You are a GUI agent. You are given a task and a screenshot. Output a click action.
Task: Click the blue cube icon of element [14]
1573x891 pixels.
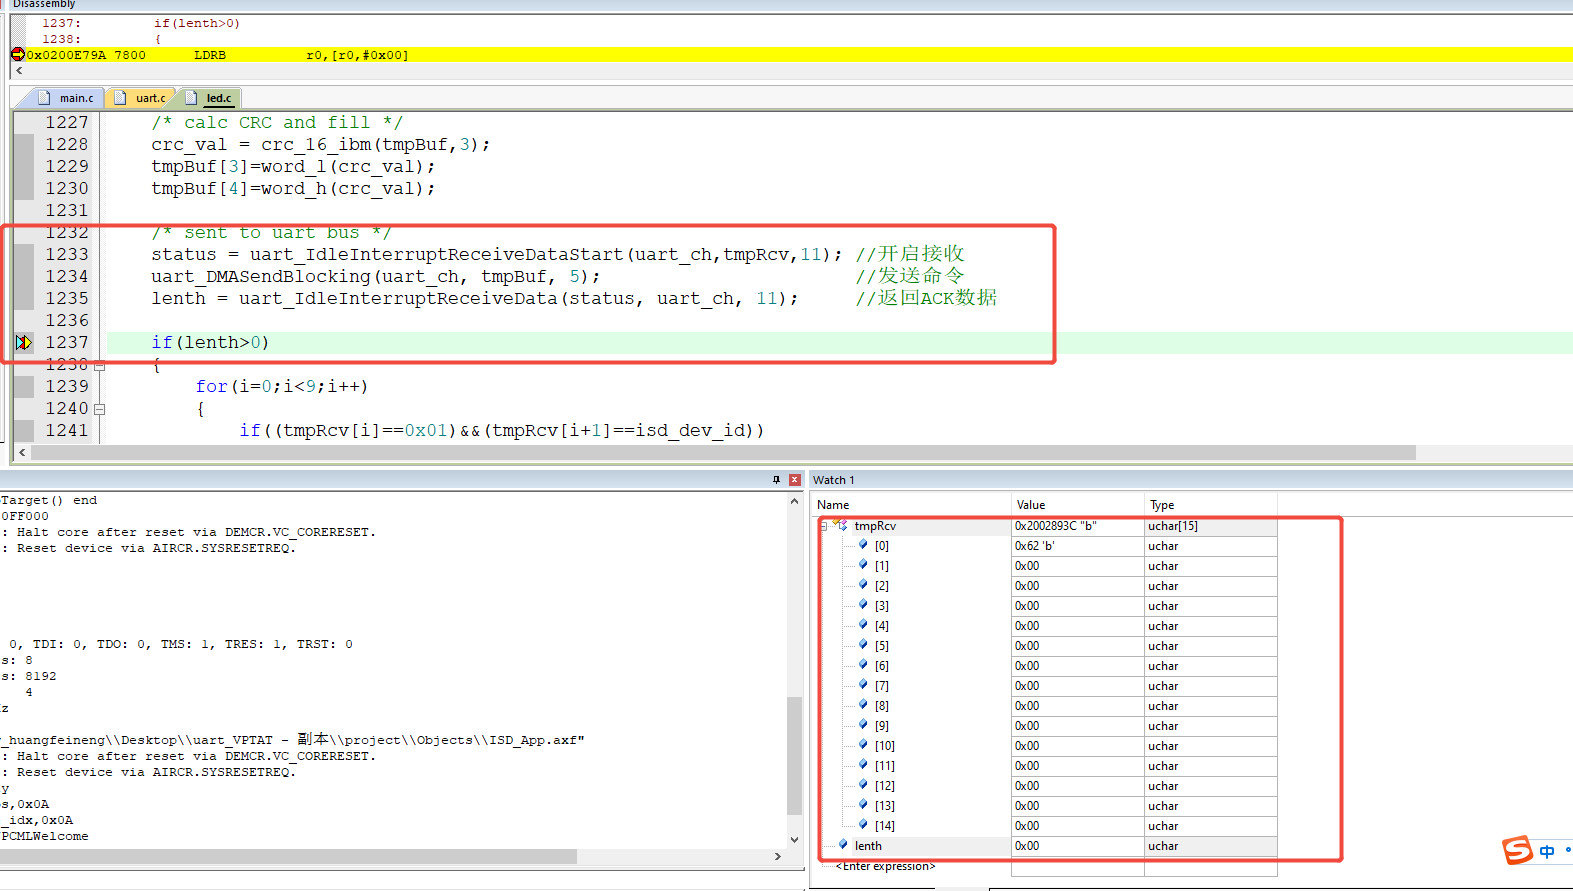click(863, 825)
